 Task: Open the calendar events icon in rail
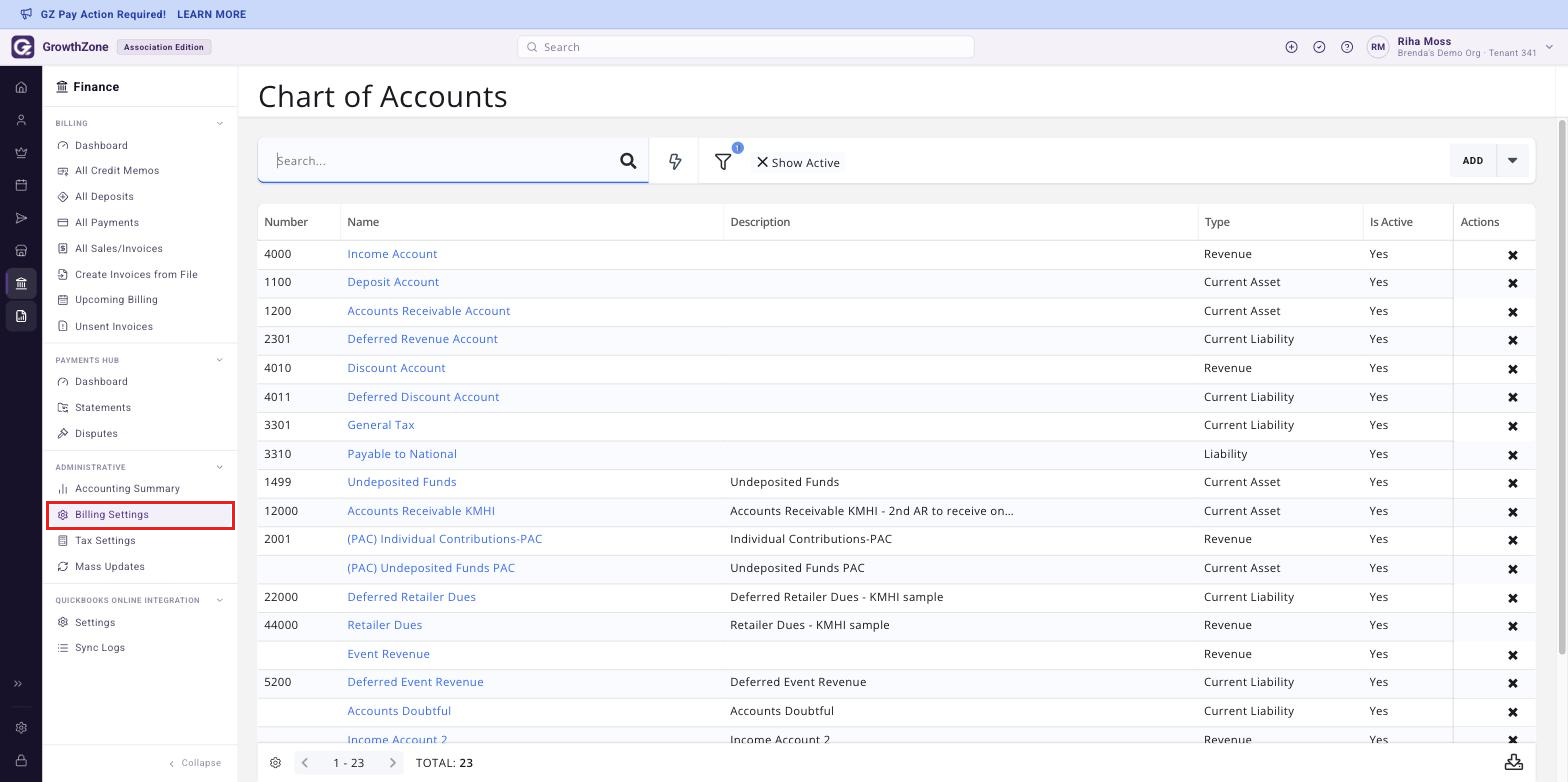(21, 185)
